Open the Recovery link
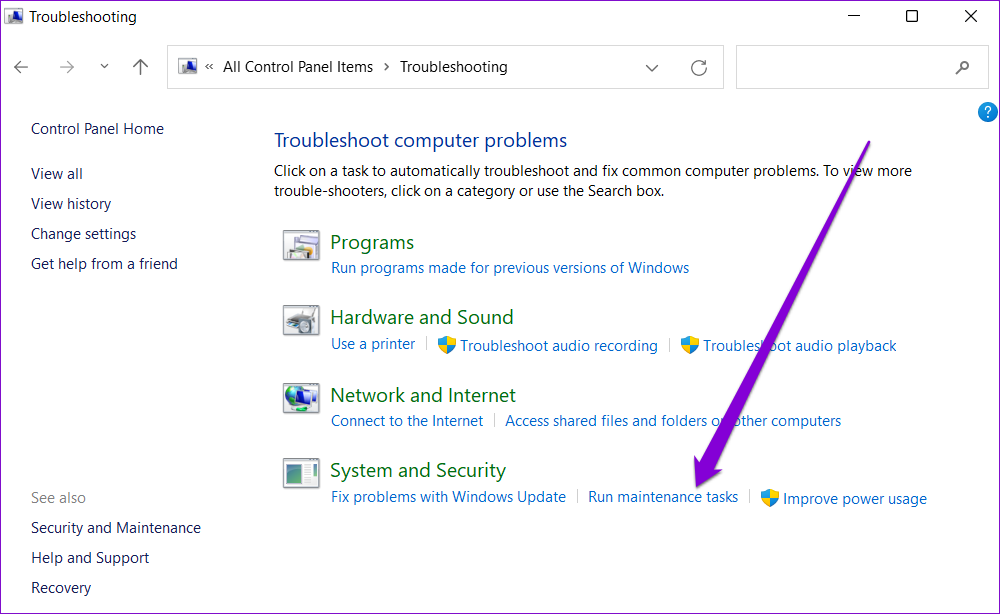Screen dimensions: 1000x614 [x=61, y=588]
